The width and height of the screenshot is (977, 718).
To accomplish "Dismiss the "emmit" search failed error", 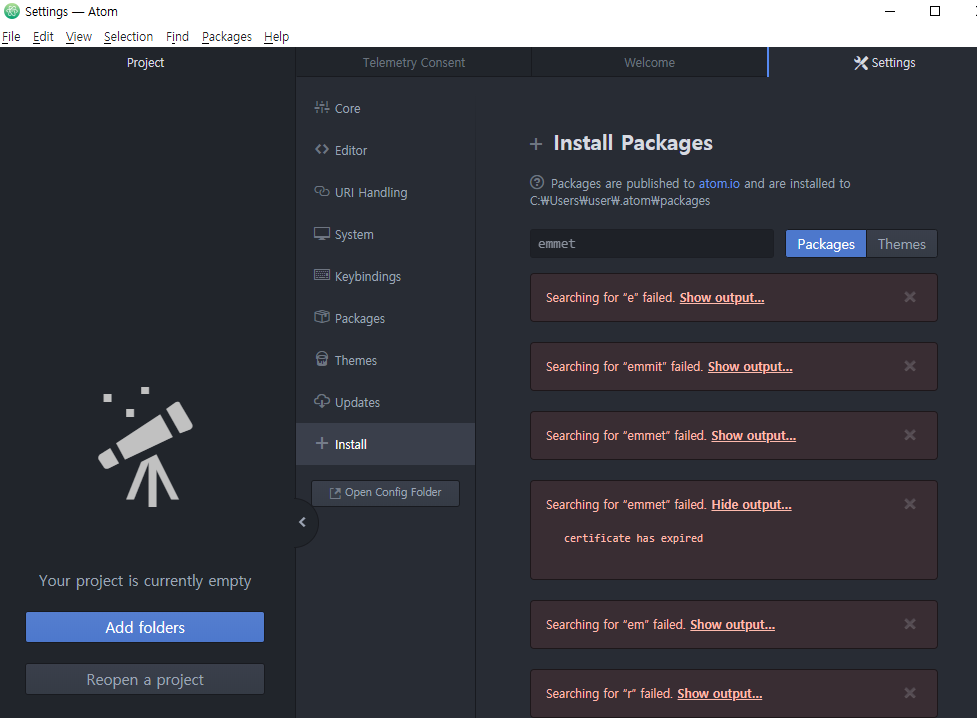I will (x=910, y=366).
